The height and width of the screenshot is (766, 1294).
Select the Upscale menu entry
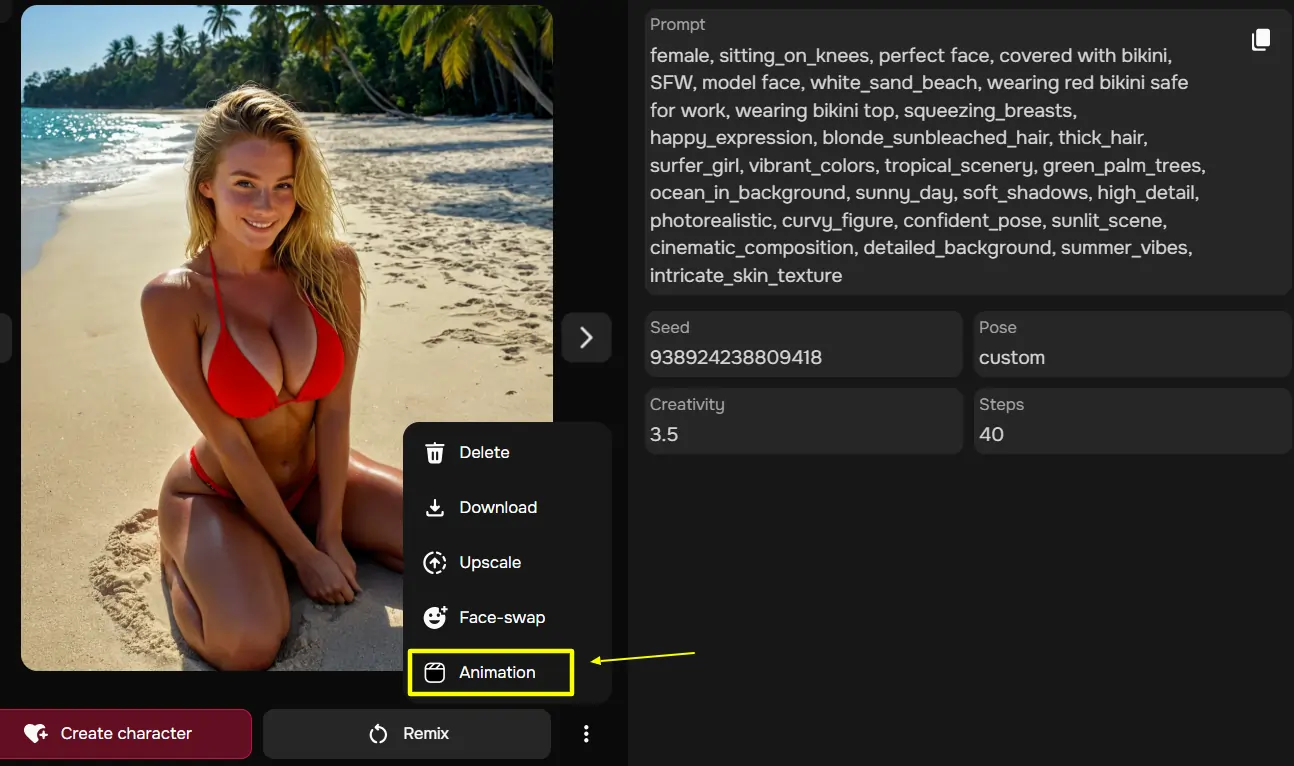click(x=490, y=563)
